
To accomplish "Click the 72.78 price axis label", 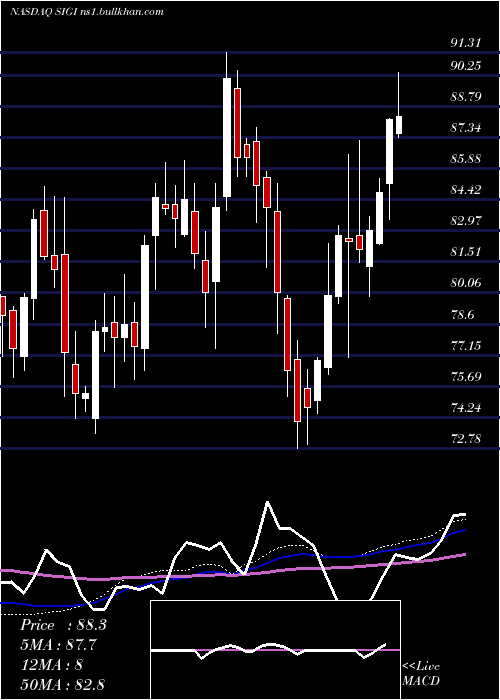I will pos(466,438).
